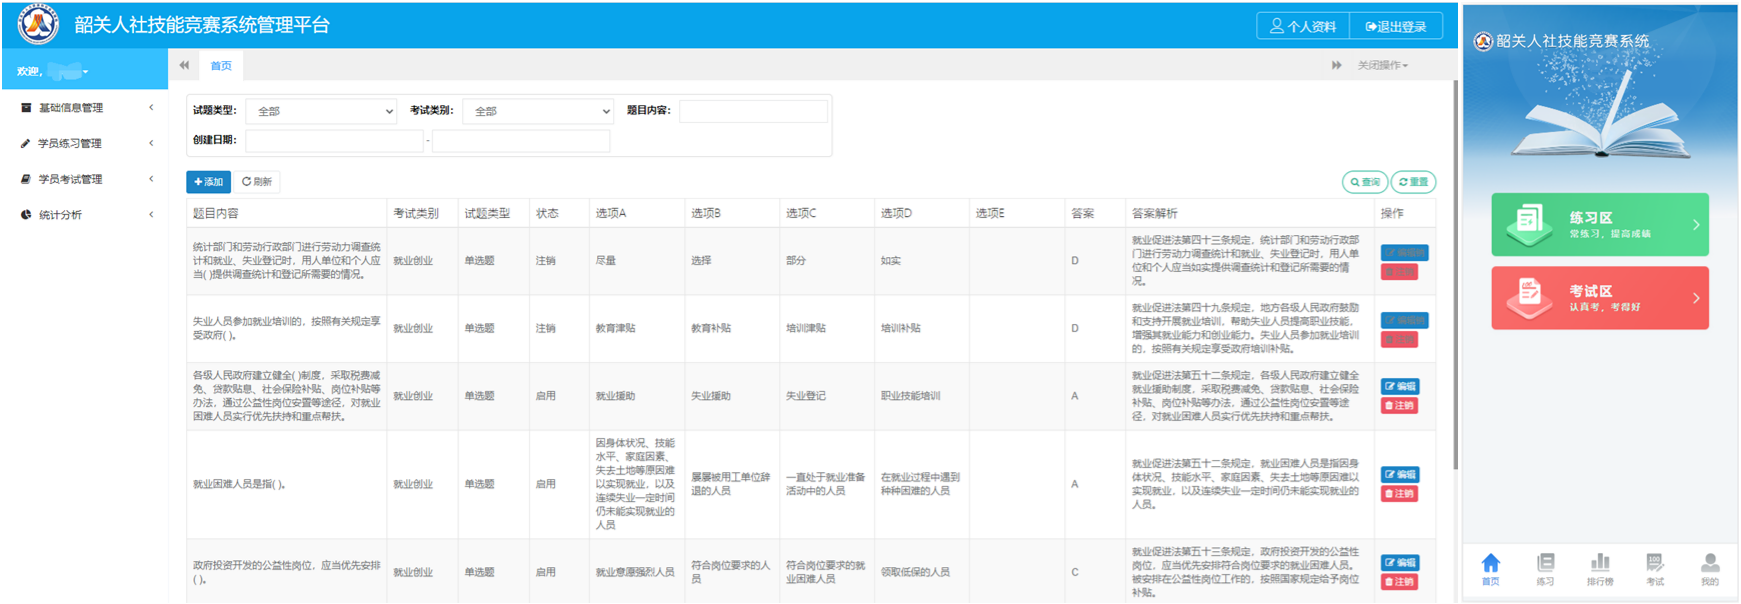Click the double-left arrow tab scroll icon
Image resolution: width=1741 pixels, height=604 pixels.
(184, 65)
